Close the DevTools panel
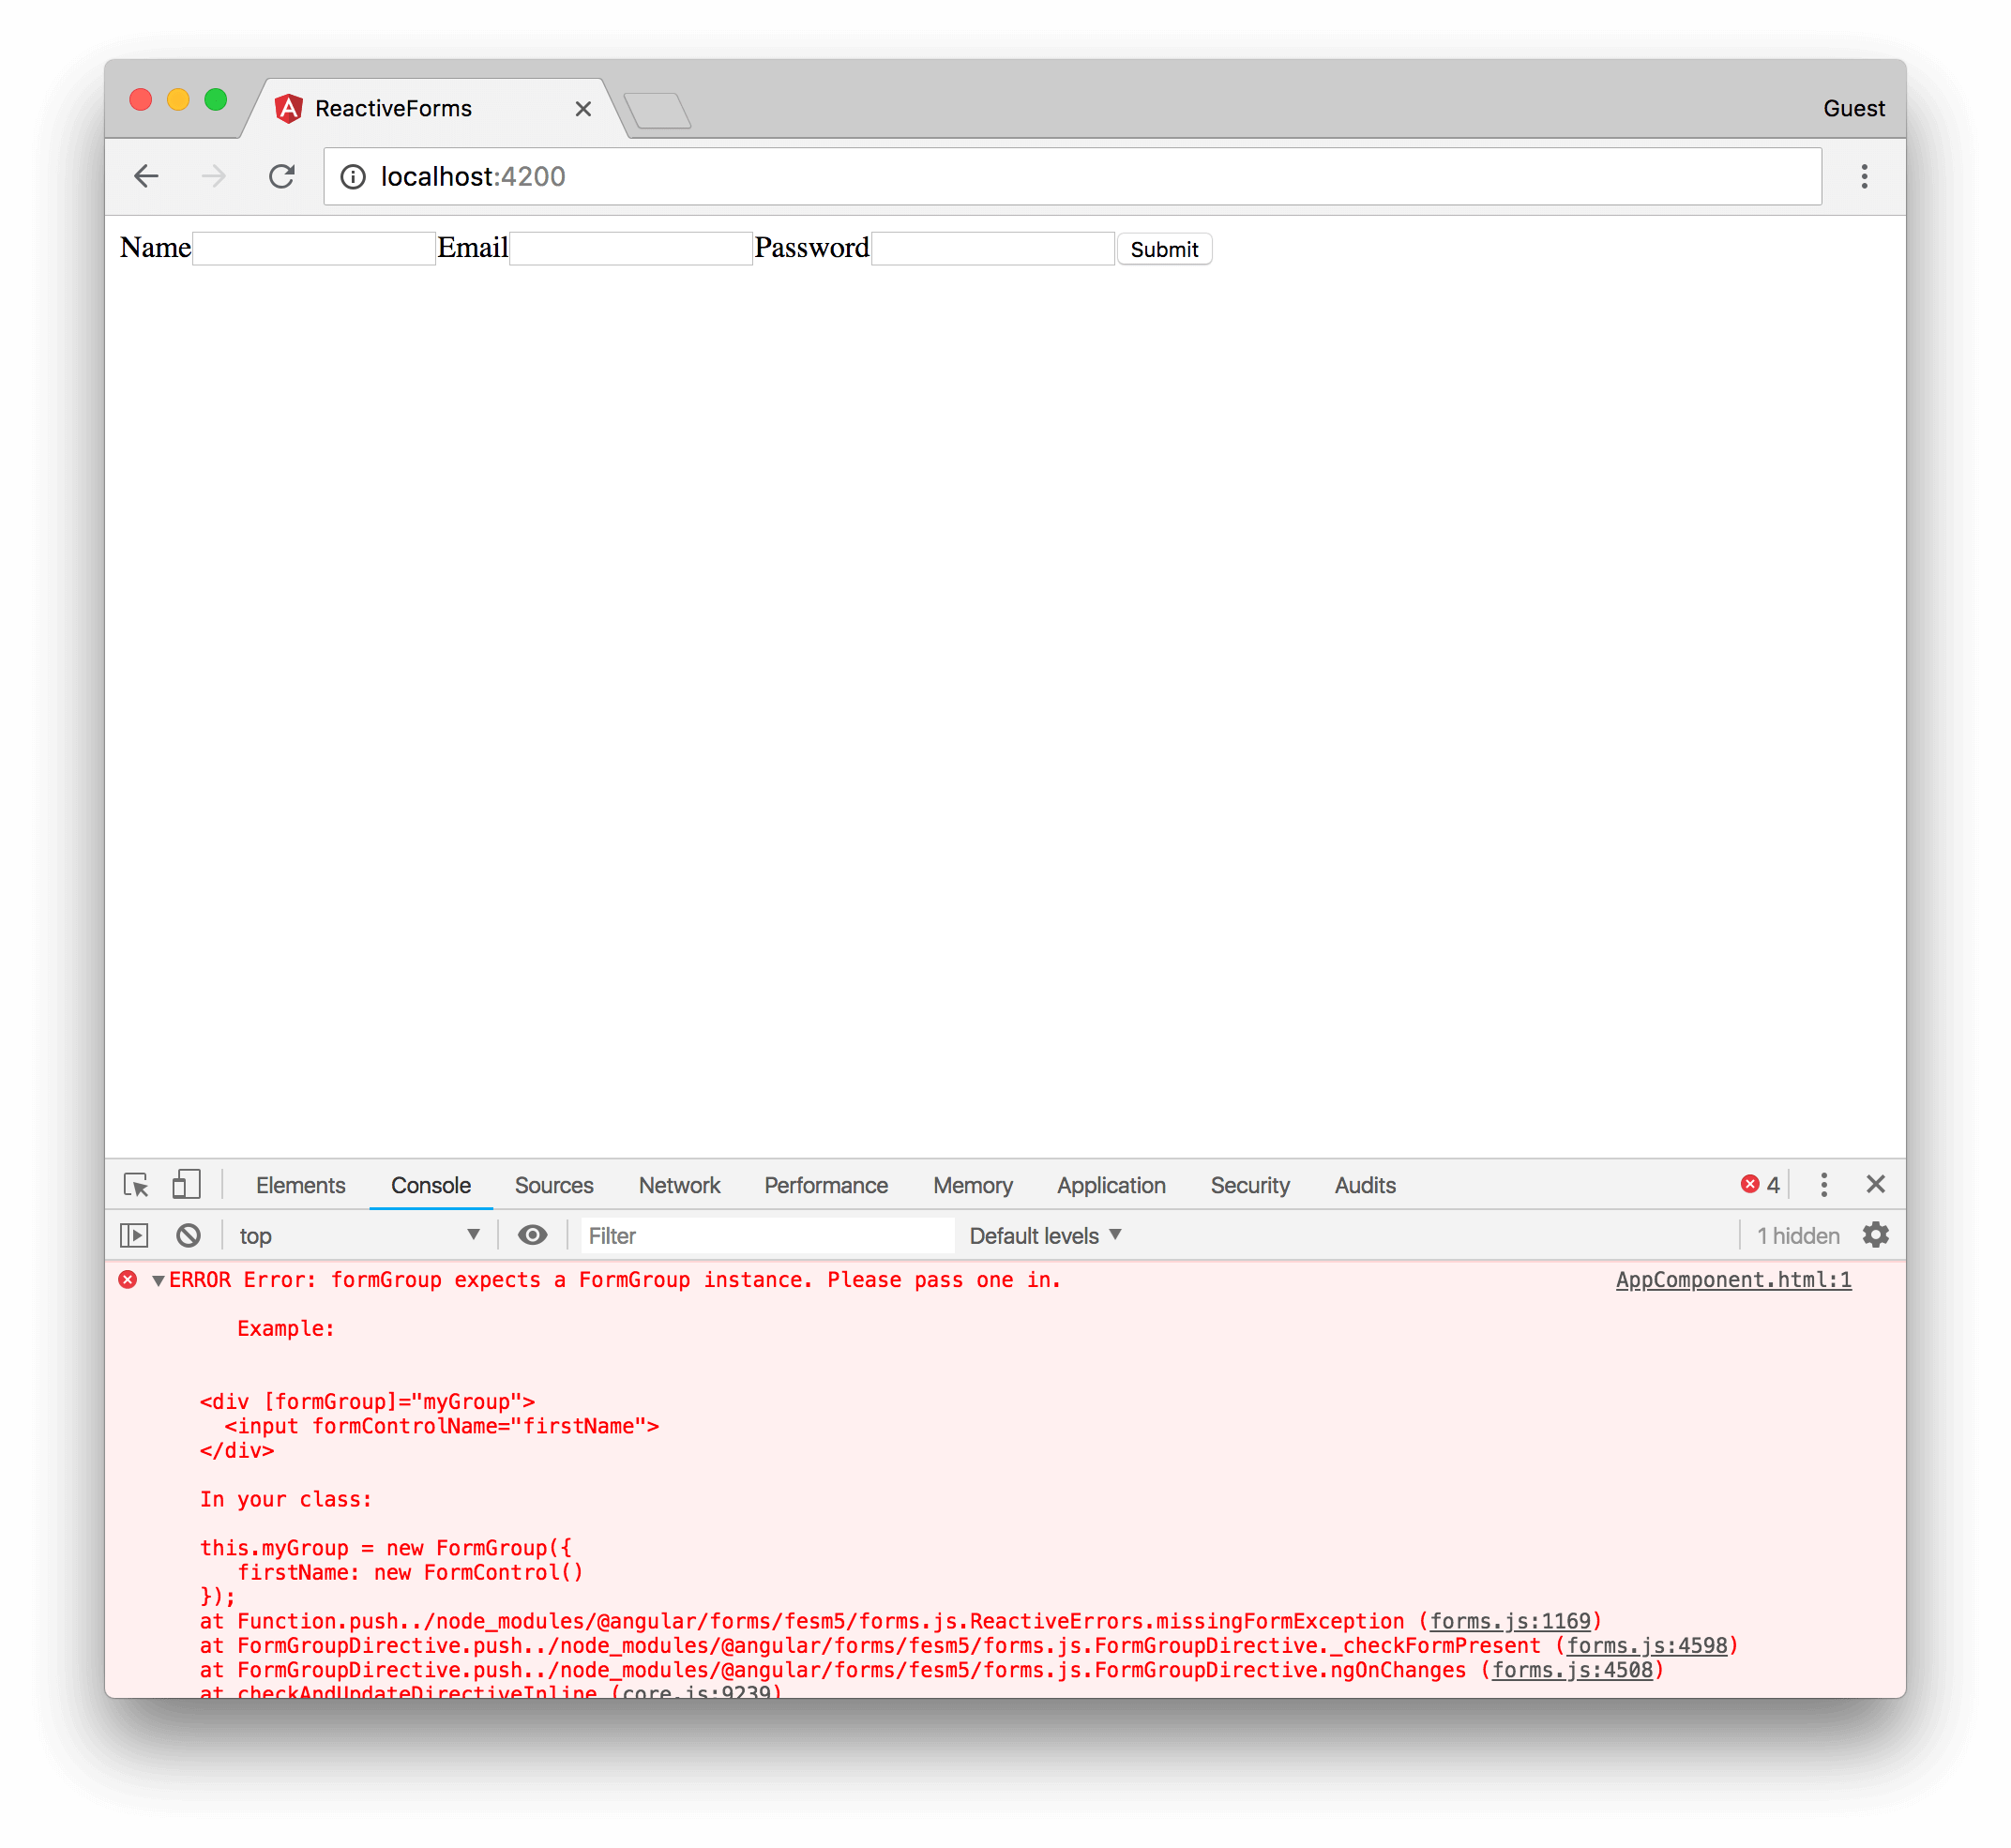The width and height of the screenshot is (2011, 1848). (1876, 1184)
